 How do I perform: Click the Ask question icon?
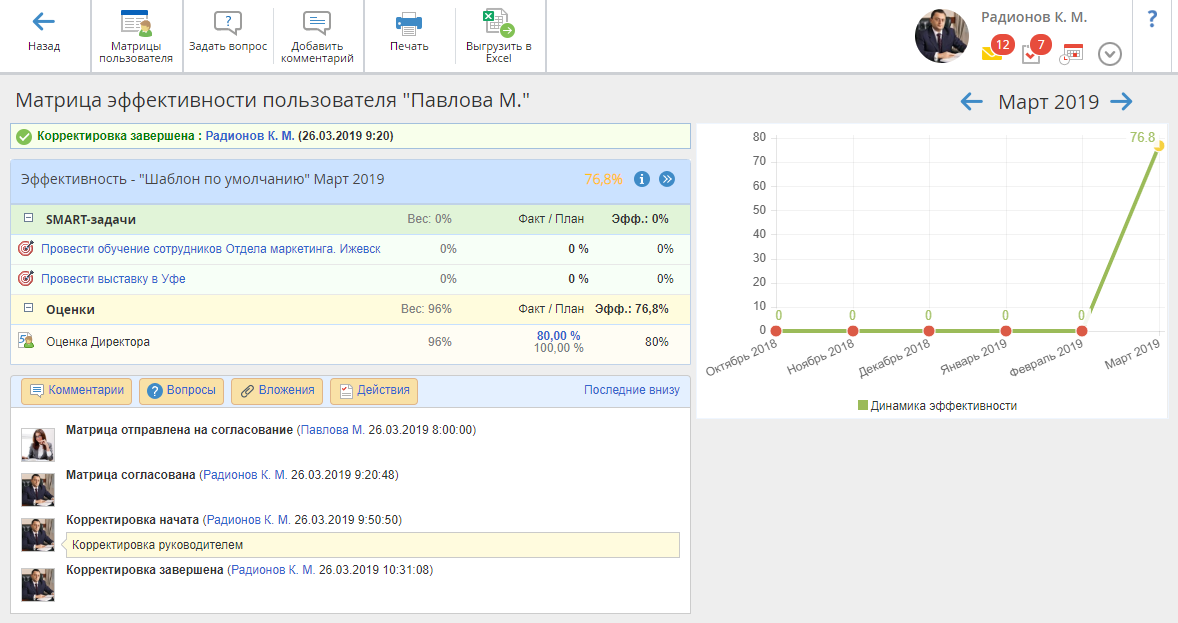228,23
